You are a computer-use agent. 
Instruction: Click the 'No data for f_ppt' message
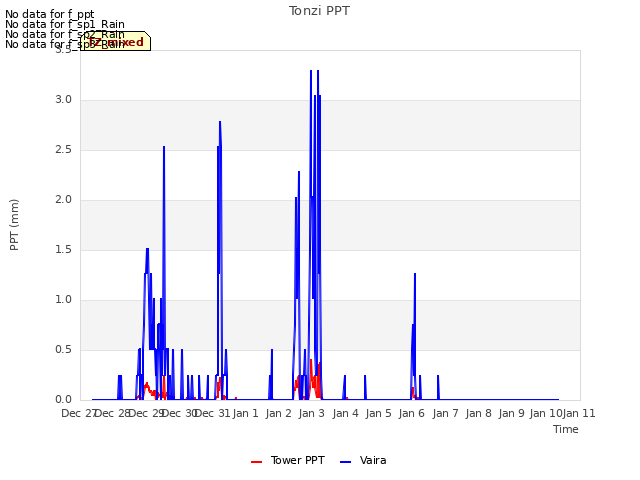pyautogui.click(x=49, y=14)
